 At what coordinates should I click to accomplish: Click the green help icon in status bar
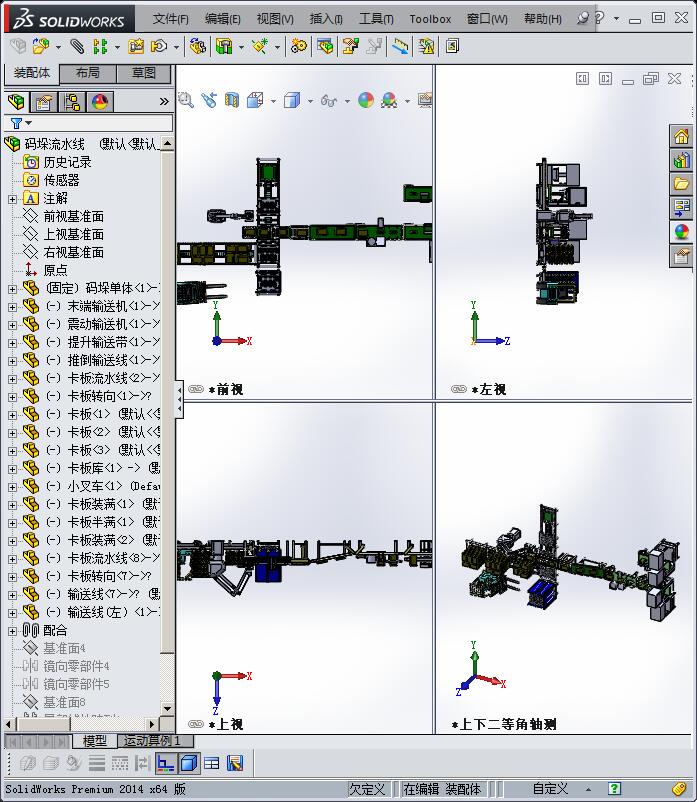point(614,789)
